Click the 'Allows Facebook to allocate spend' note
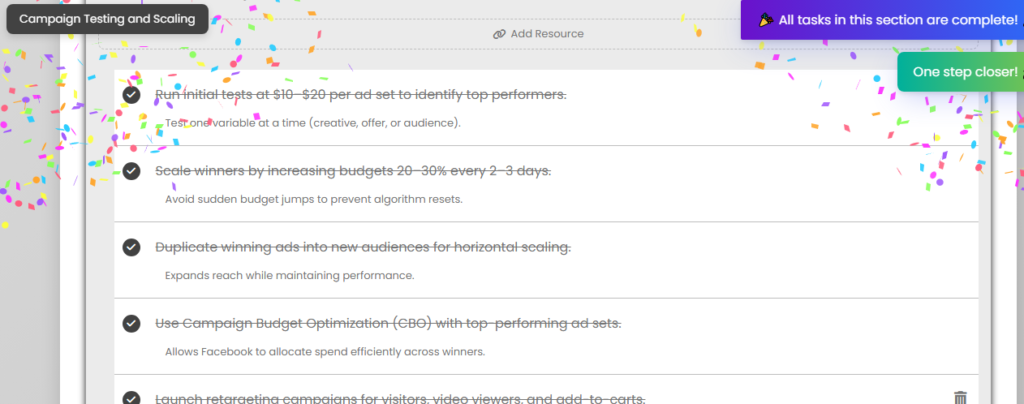The width and height of the screenshot is (1024, 404). tap(325, 352)
